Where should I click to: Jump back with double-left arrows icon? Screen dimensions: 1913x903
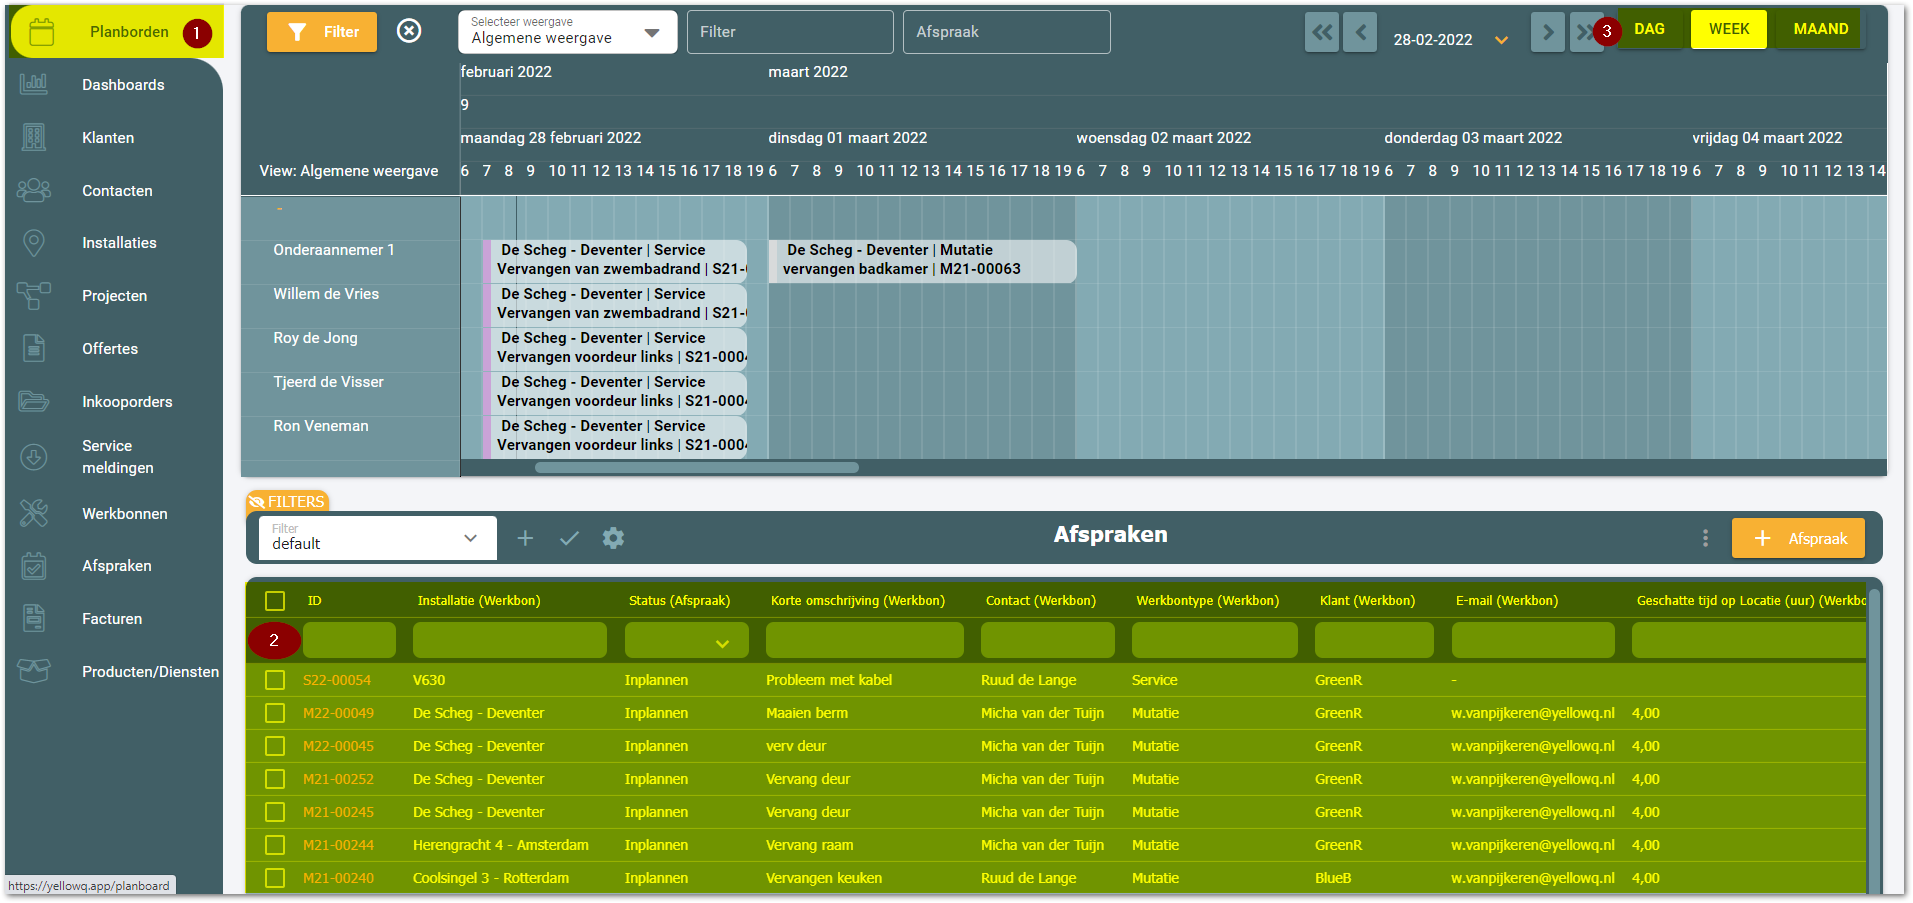[x=1322, y=32]
